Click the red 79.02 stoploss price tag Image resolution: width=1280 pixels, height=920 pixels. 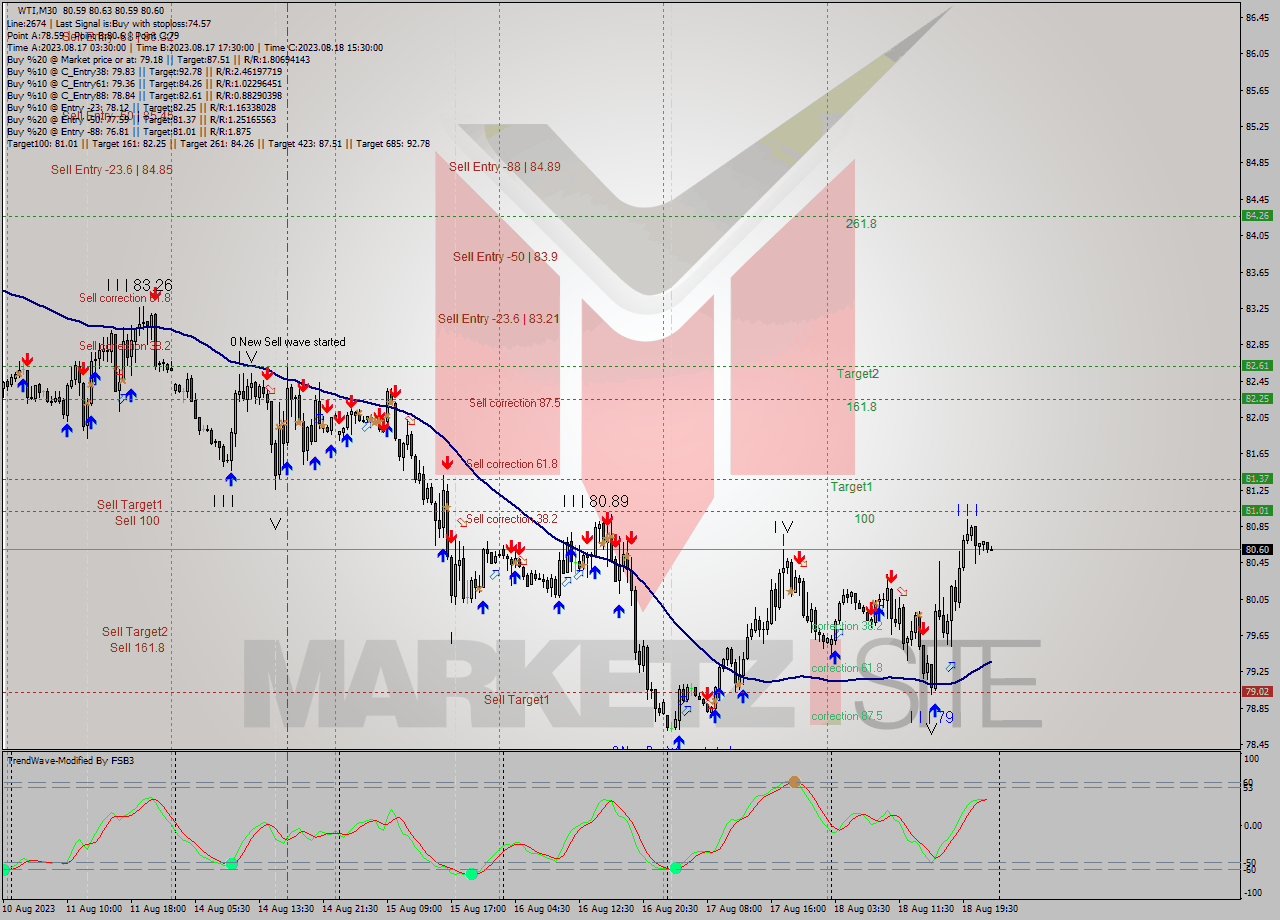click(1257, 691)
